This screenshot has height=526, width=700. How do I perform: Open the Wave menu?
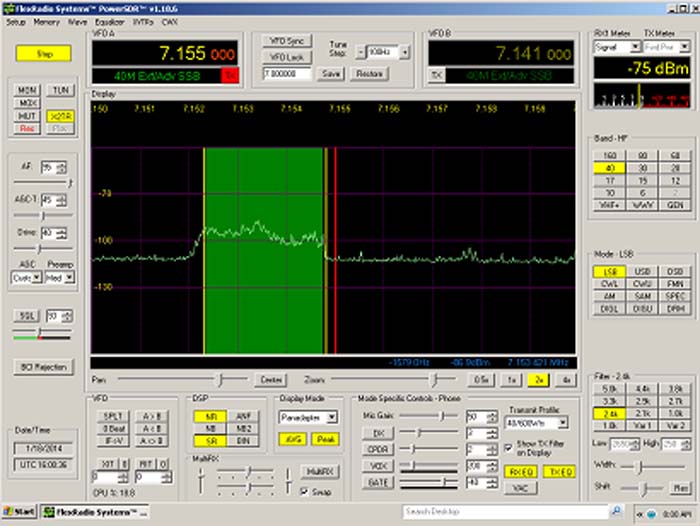coord(77,22)
